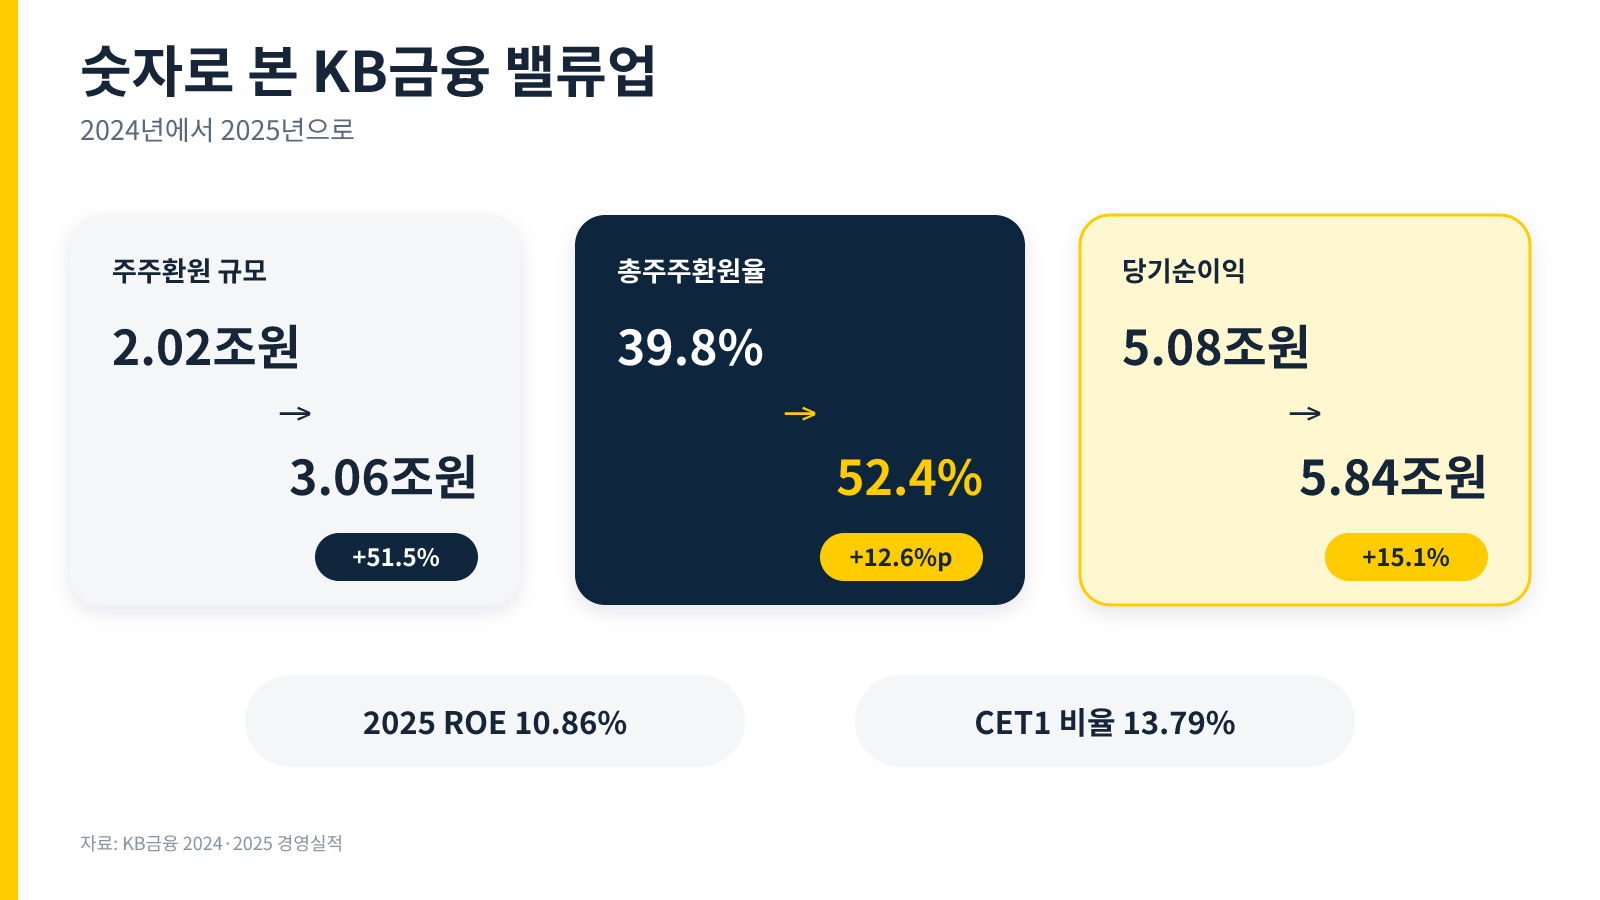Click the 2025 ROE 10.86% pill
Screen dimensions: 1600x900
495,721
